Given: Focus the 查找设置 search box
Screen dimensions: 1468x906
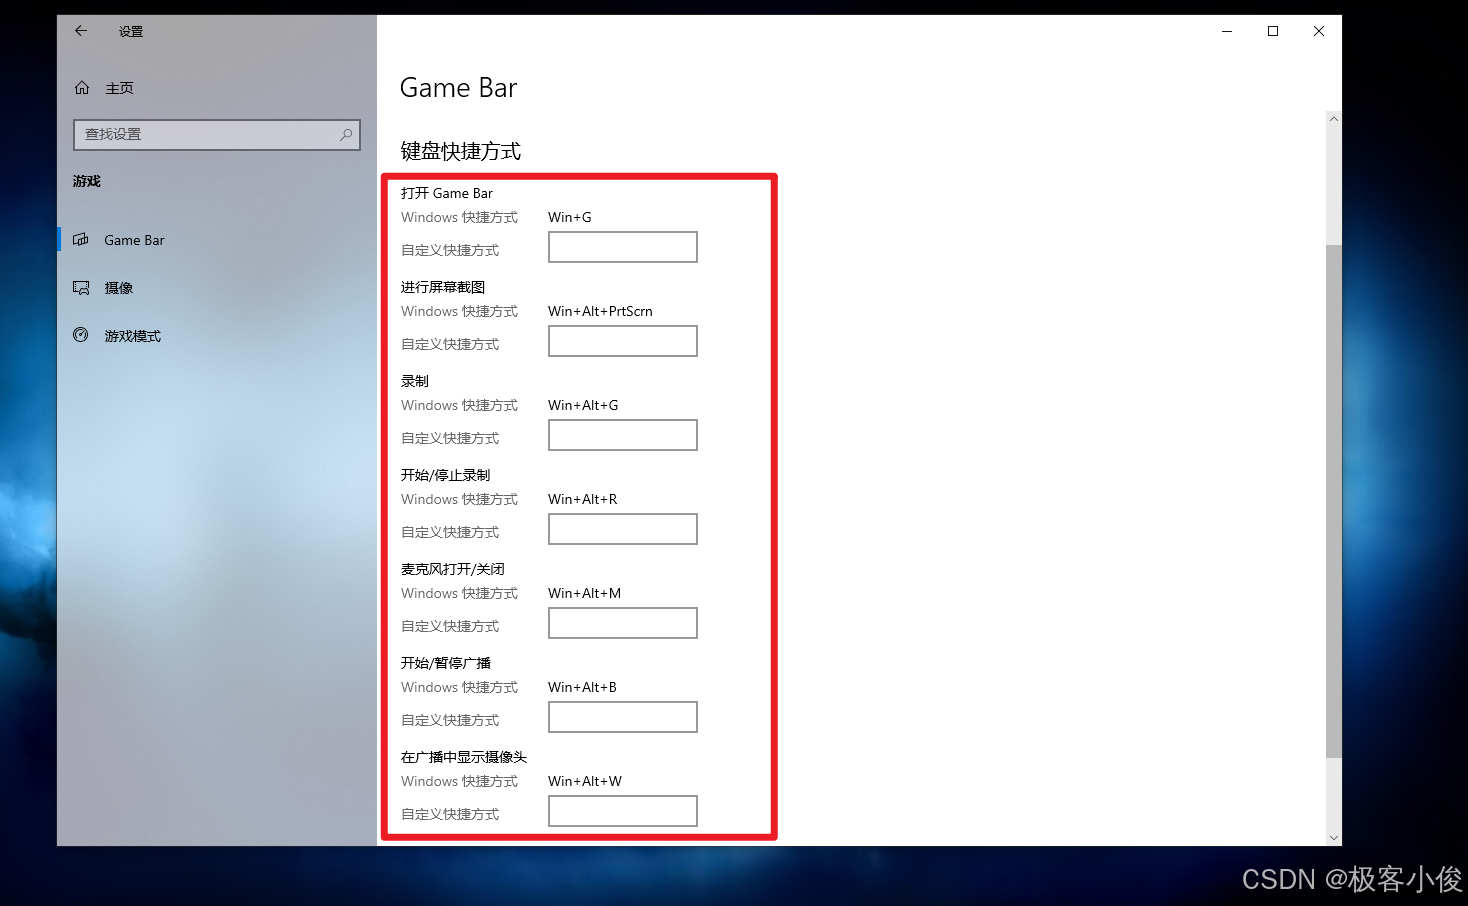Looking at the screenshot, I should point(217,135).
